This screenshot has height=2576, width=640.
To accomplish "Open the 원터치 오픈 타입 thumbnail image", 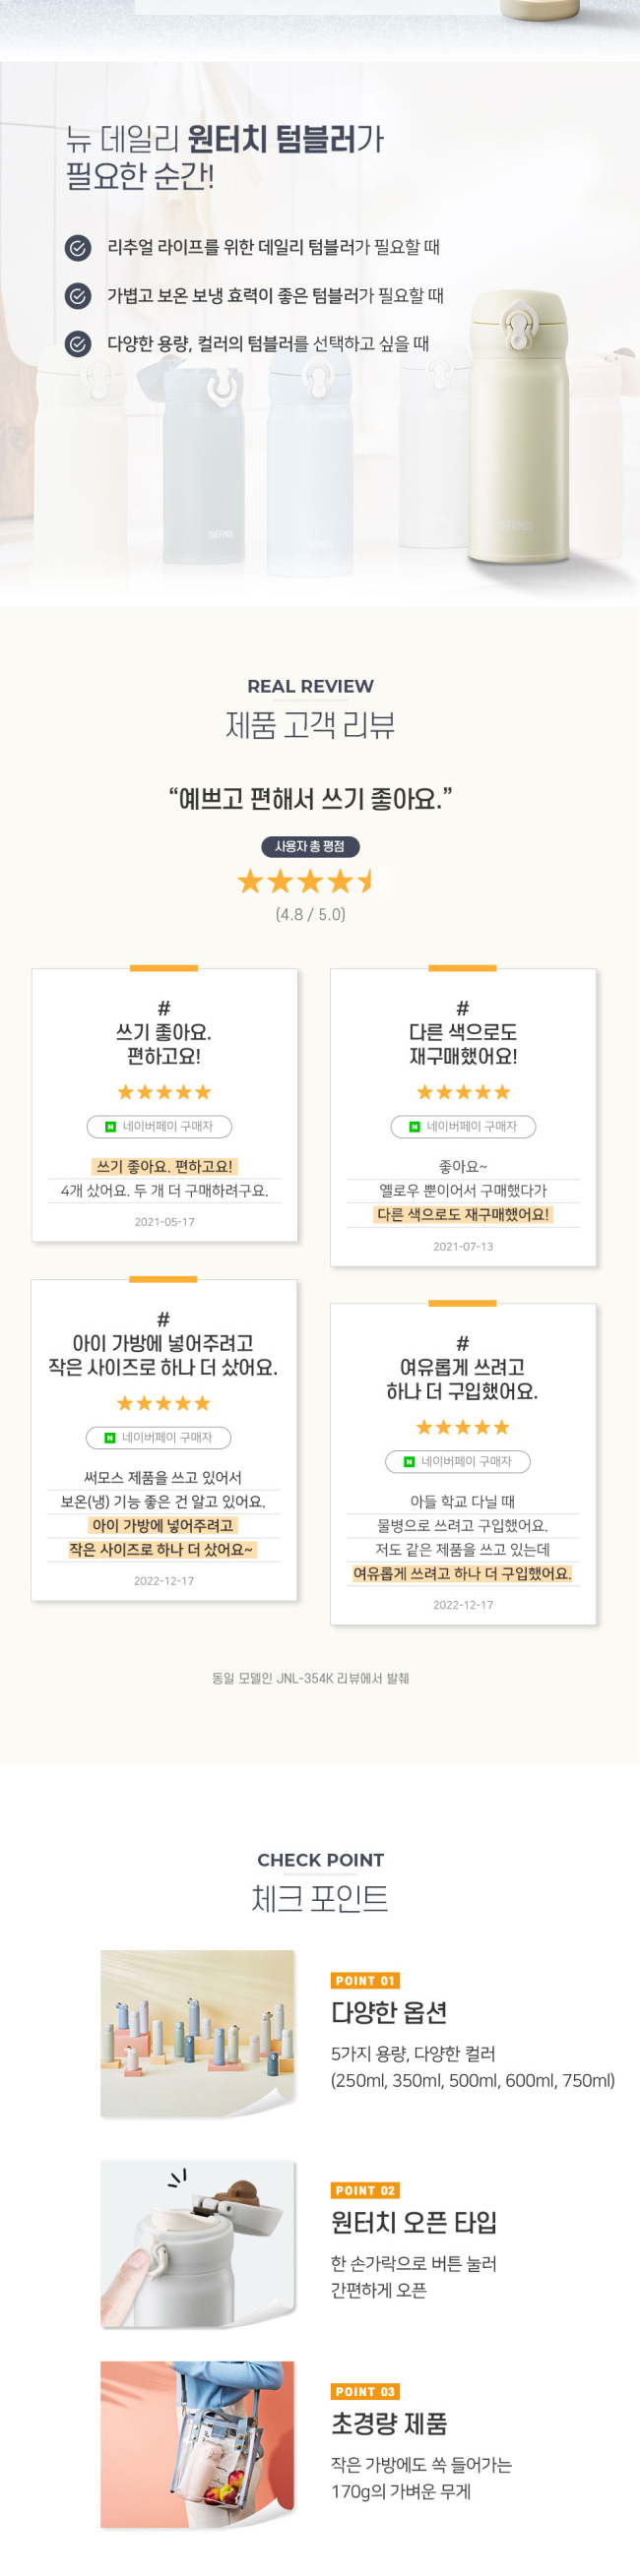I will point(198,2242).
